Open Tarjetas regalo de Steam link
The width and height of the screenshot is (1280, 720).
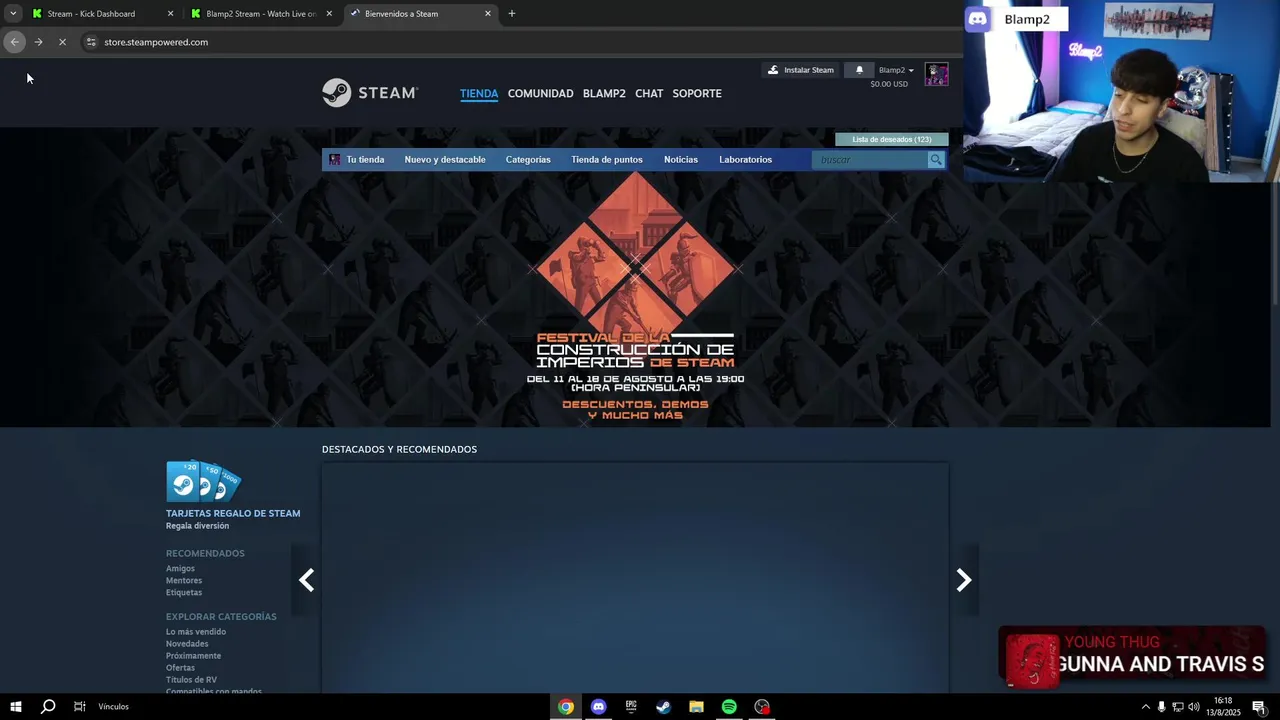[233, 513]
